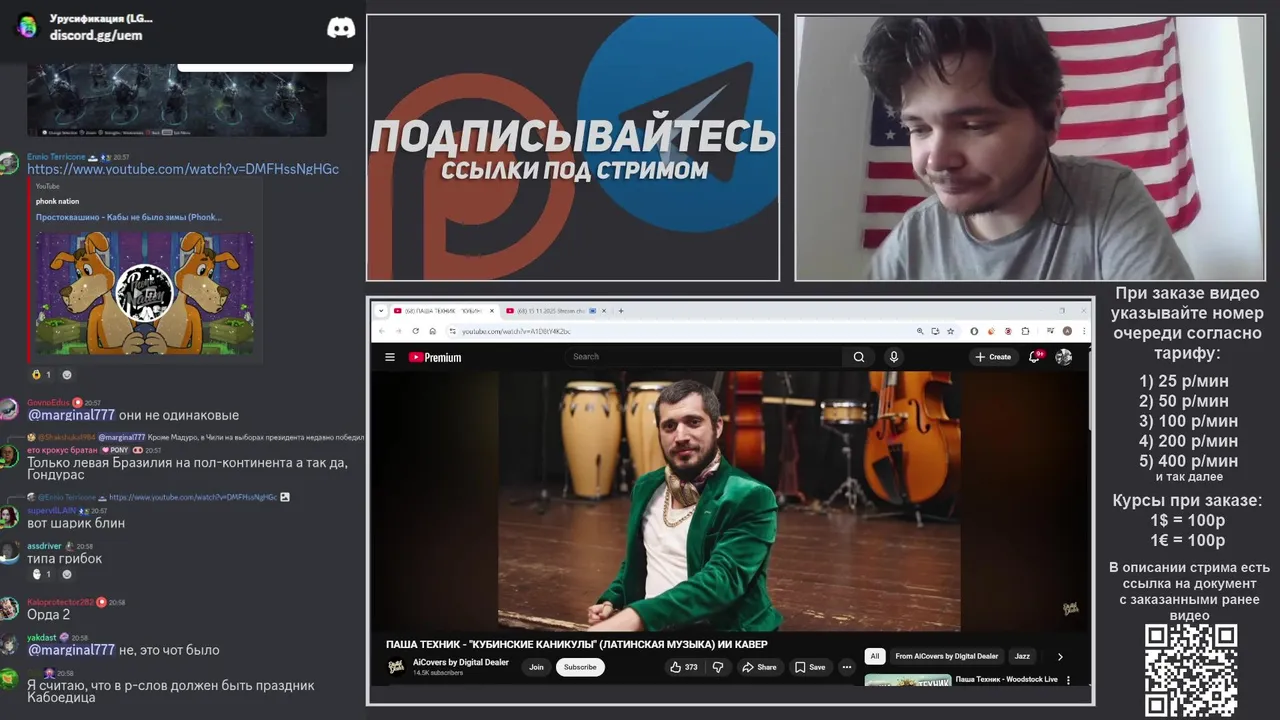Click the reaction with count 1 under embed
This screenshot has width=1280, height=720.
(41, 375)
